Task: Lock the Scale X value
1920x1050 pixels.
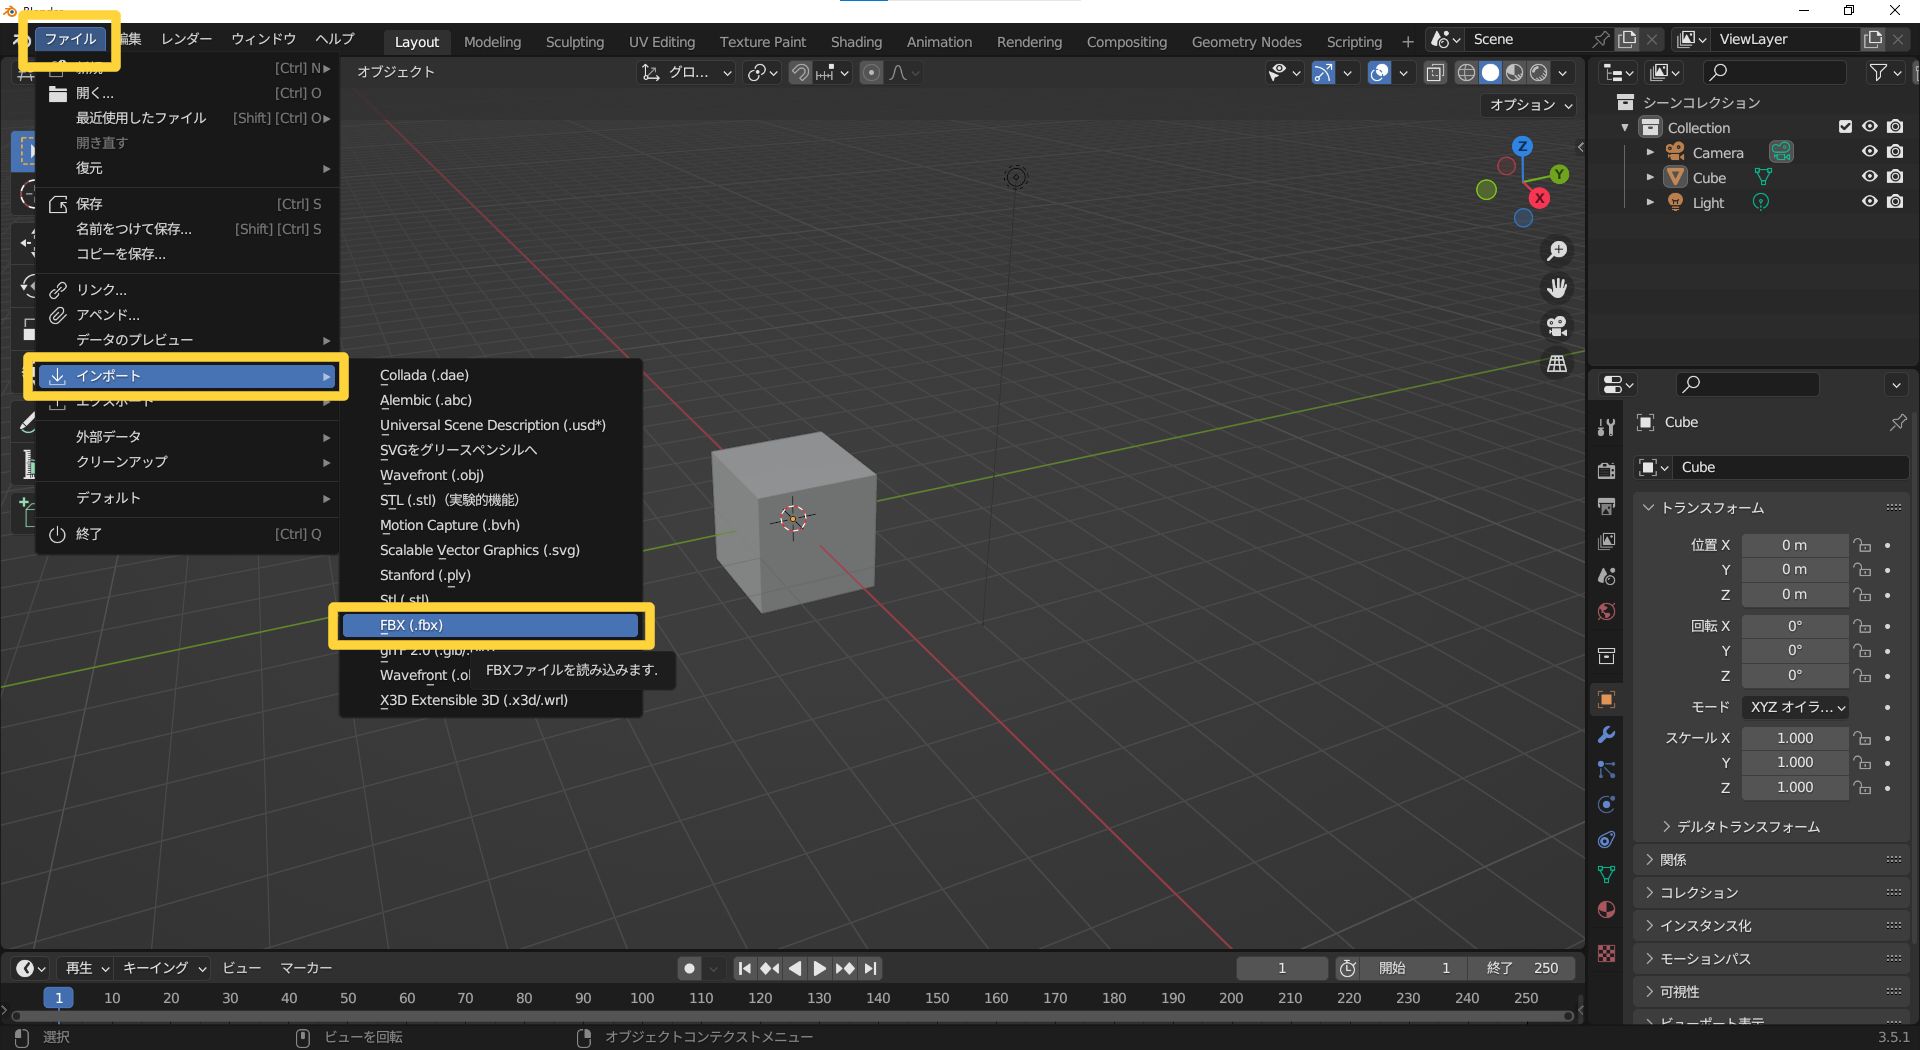Action: point(1862,738)
